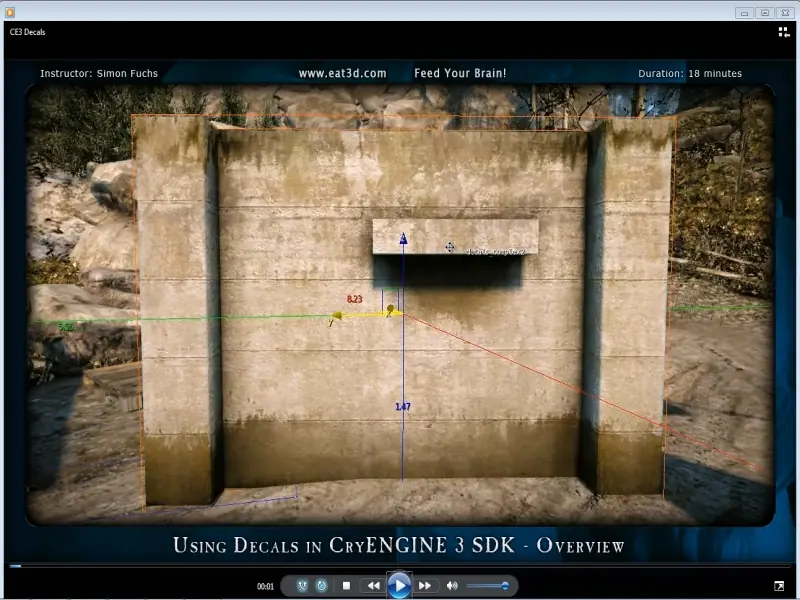Image resolution: width=800 pixels, height=600 pixels.
Task: Click the seek bar progress track
Action: pos(400,566)
